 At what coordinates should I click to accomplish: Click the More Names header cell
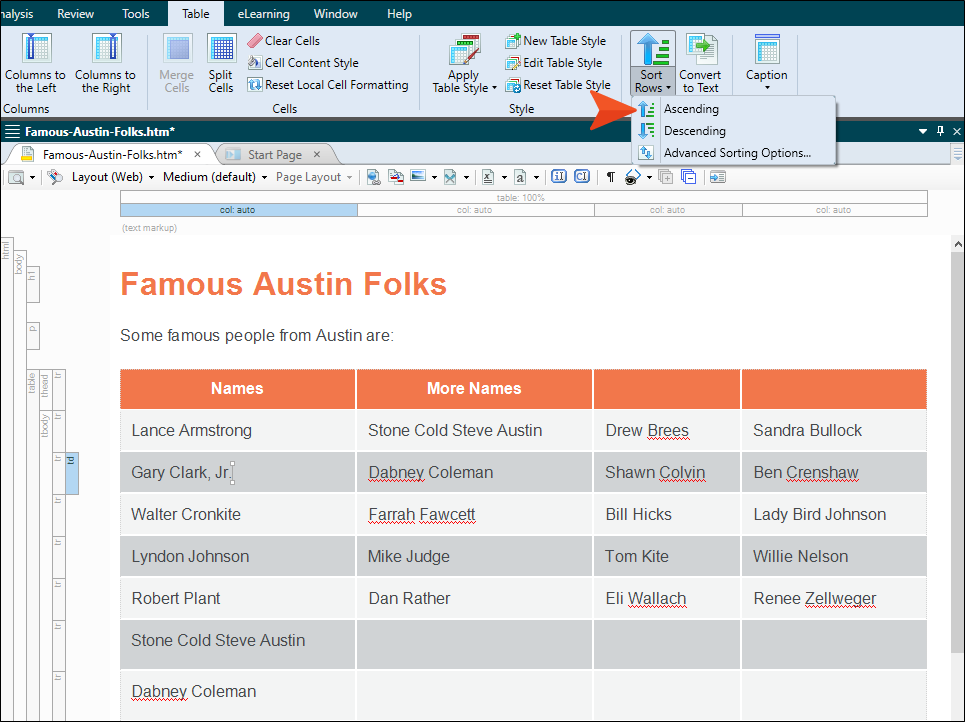click(x=474, y=389)
